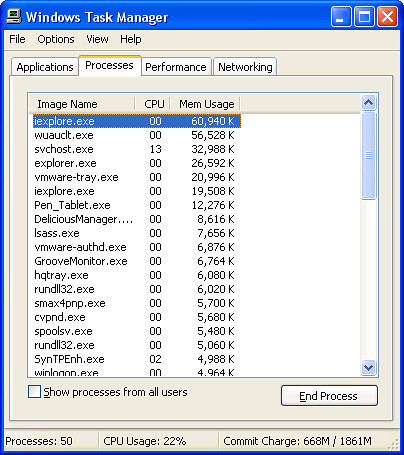Click the 26,592 K memory value
This screenshot has height=455, width=404.
213,163
